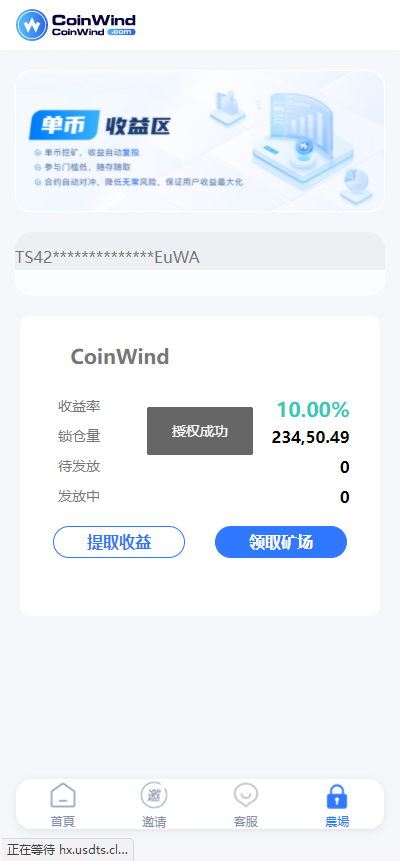This screenshot has width=400, height=861.
Task: Click the 234,50.49 locked amount value
Action: [x=310, y=438]
